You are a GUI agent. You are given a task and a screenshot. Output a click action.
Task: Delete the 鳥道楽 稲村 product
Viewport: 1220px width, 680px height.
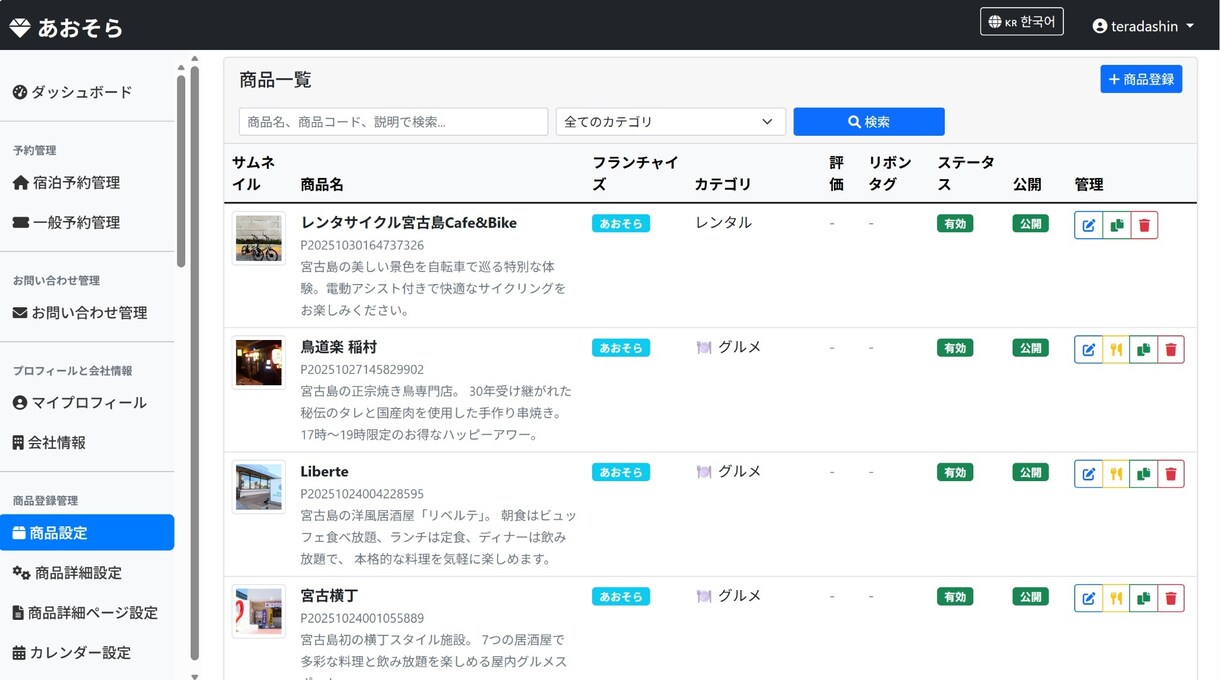point(1171,349)
